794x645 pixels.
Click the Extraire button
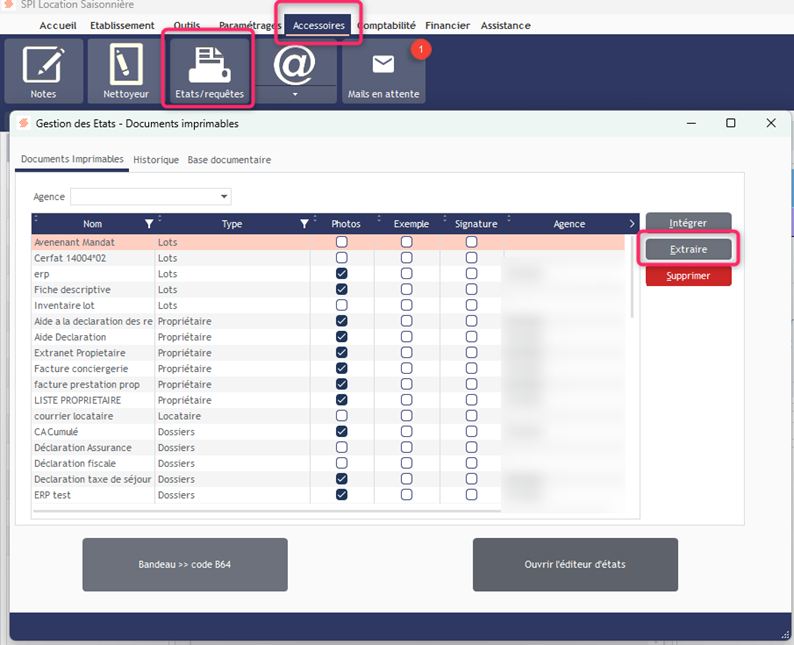(688, 248)
